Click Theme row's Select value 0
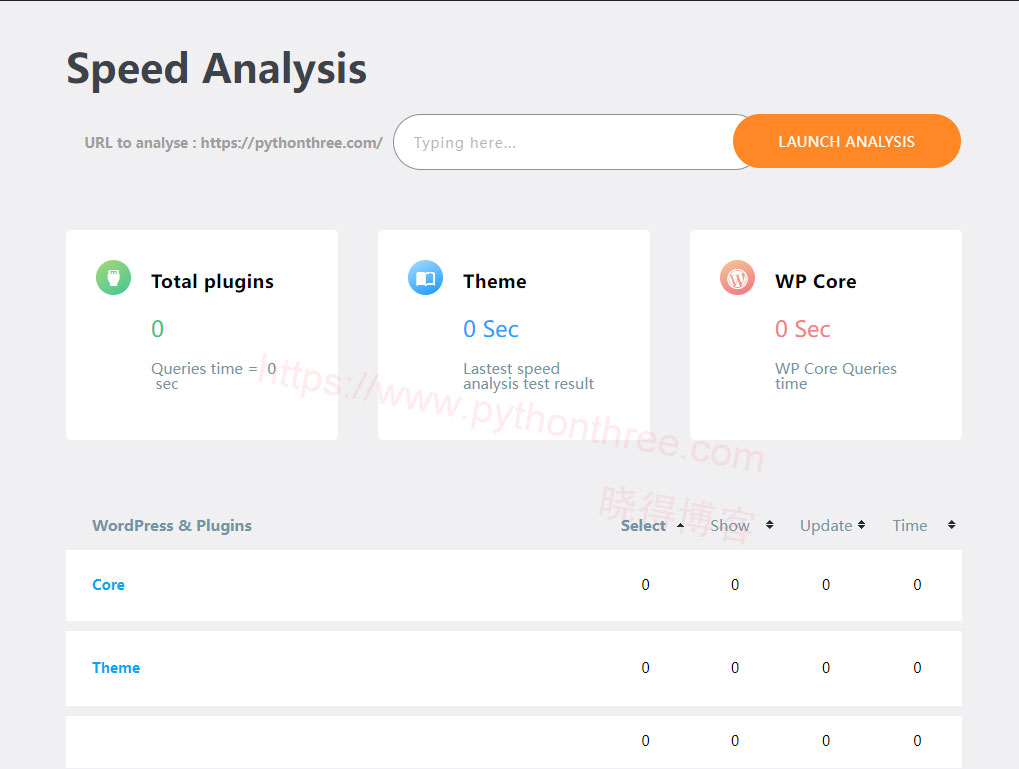The height and width of the screenshot is (769, 1019). coord(645,668)
